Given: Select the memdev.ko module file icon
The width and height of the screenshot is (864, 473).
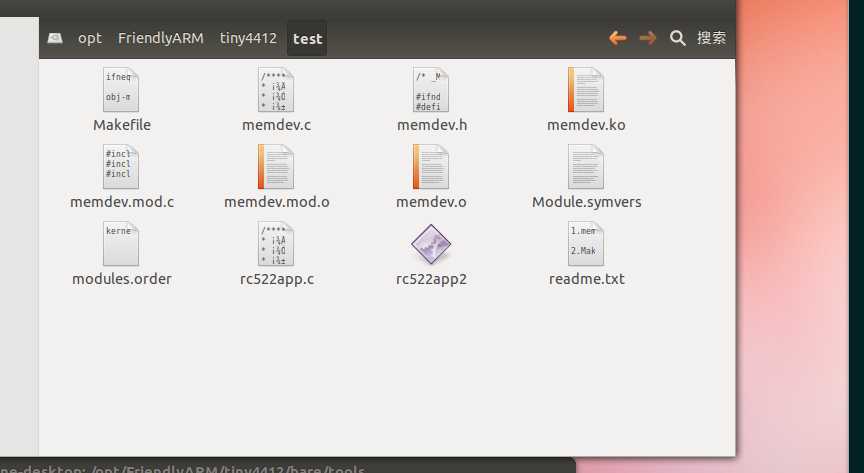Looking at the screenshot, I should point(586,89).
